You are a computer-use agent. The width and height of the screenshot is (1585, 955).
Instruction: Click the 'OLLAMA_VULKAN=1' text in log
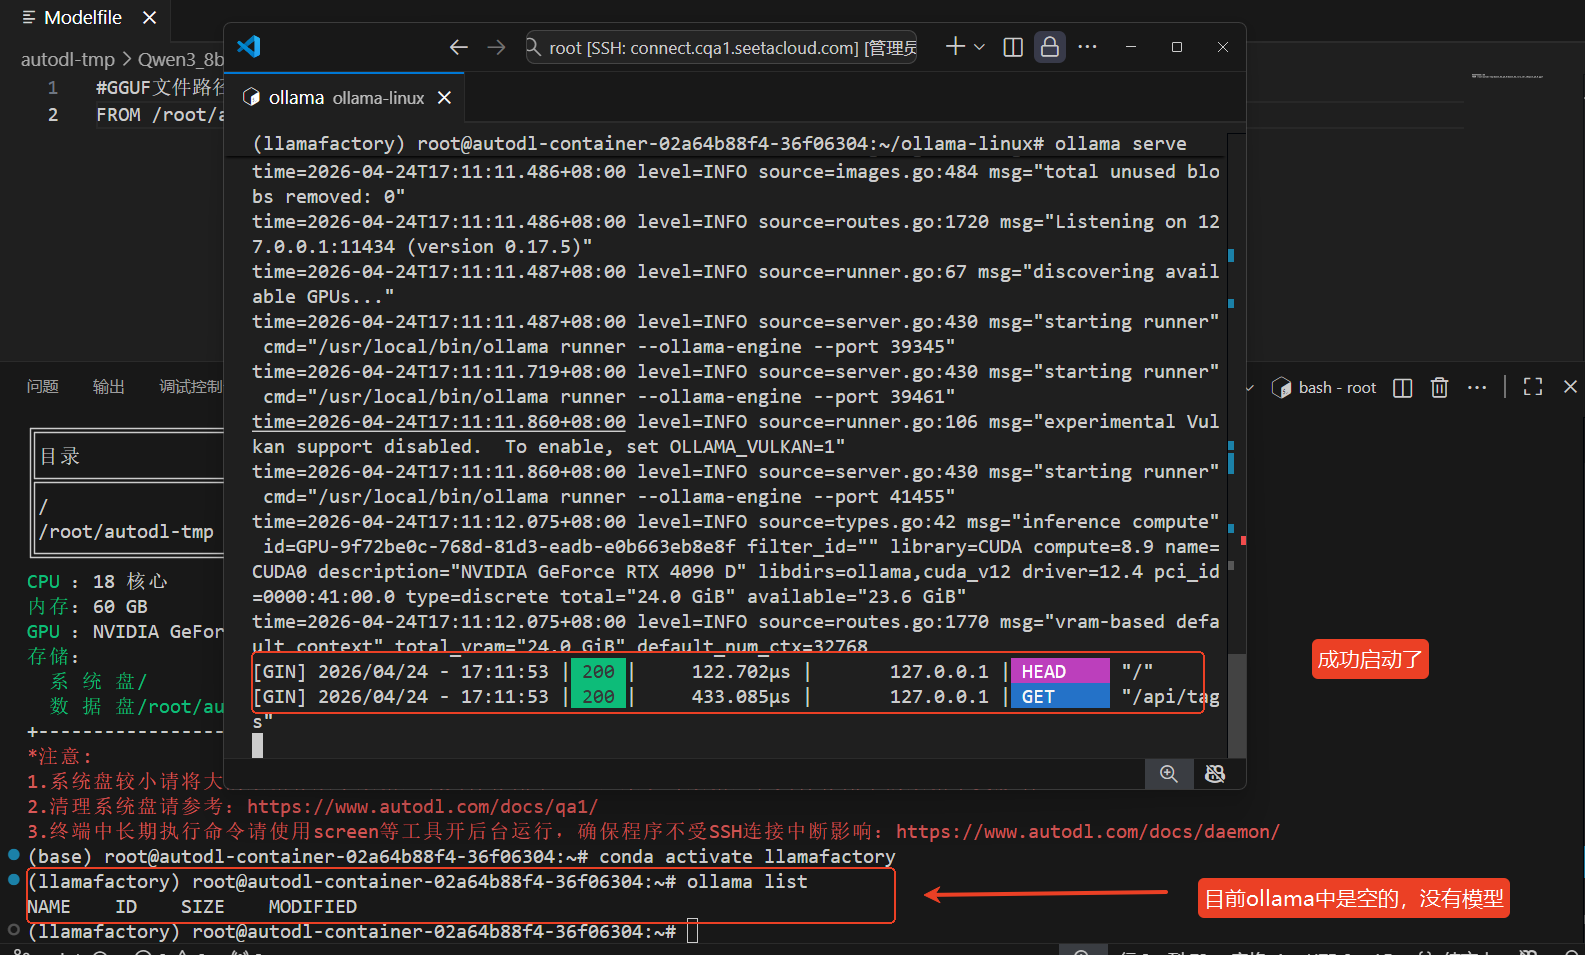[x=752, y=447]
